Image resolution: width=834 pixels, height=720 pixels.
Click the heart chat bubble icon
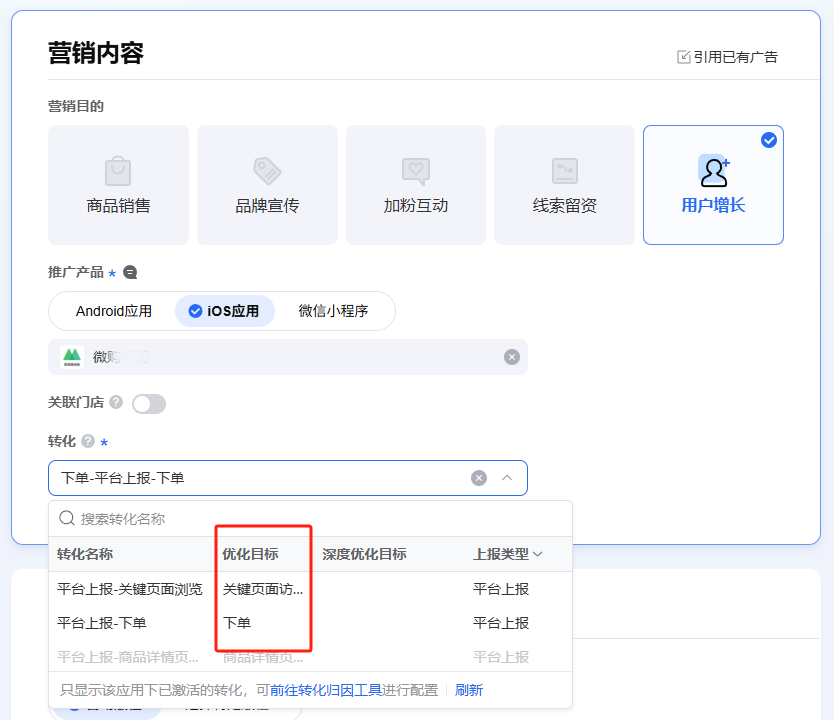[416, 171]
